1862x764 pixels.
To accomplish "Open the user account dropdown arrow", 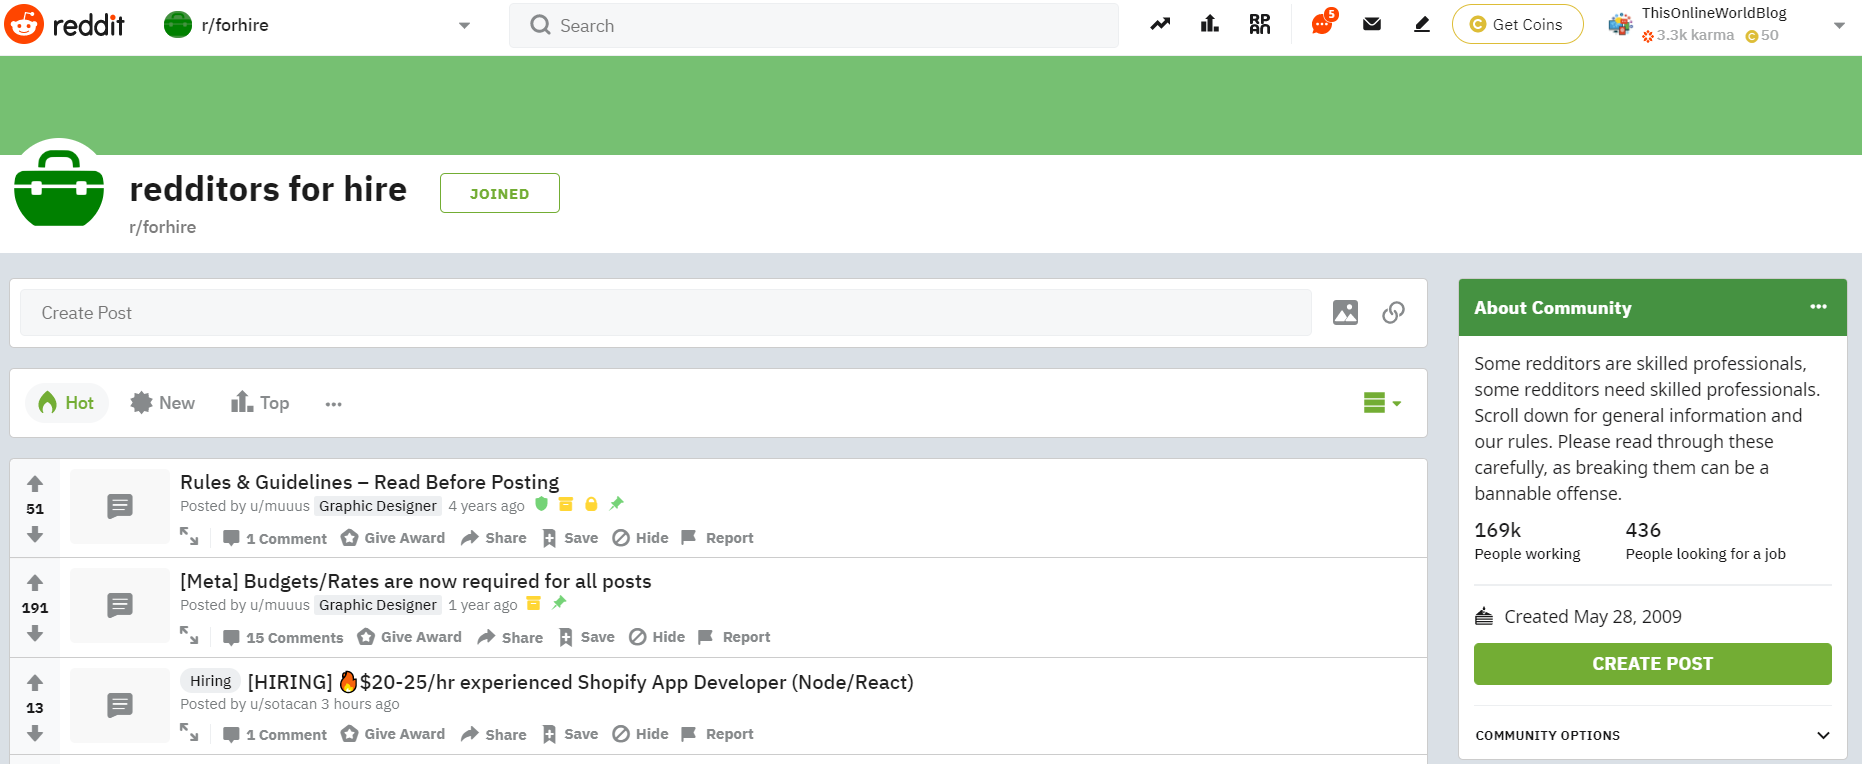I will click(1839, 26).
